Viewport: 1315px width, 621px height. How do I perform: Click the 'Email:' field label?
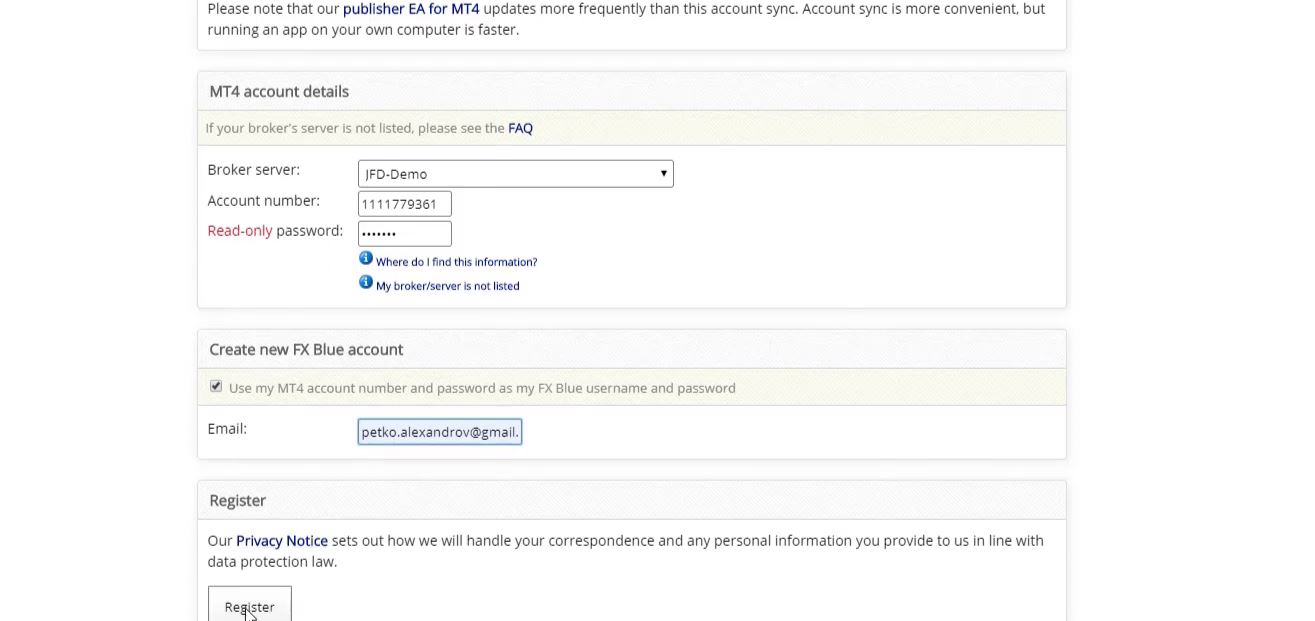click(227, 429)
